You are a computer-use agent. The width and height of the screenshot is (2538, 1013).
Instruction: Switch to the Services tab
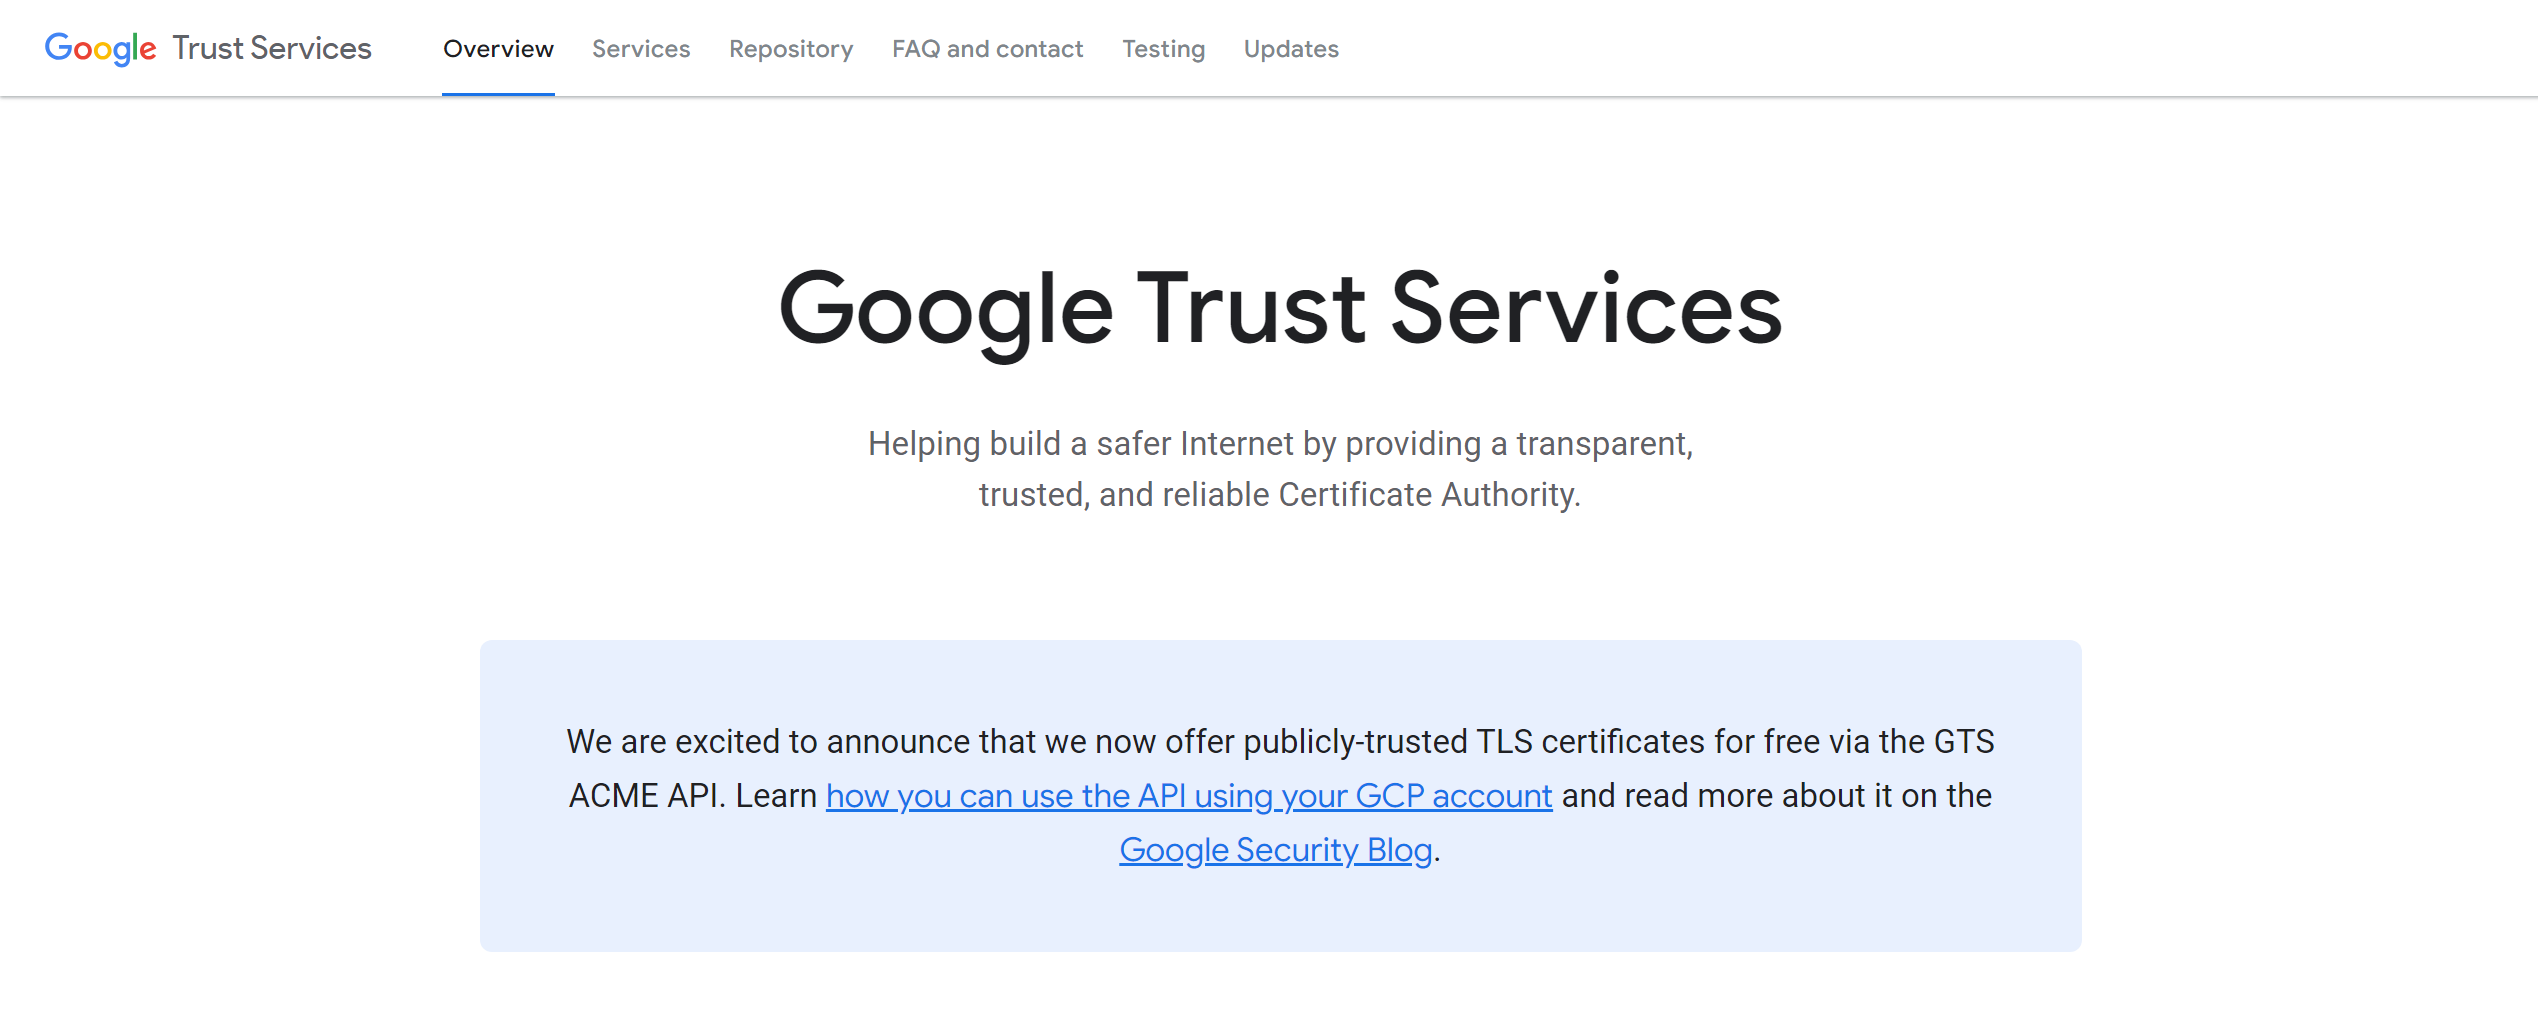(641, 49)
